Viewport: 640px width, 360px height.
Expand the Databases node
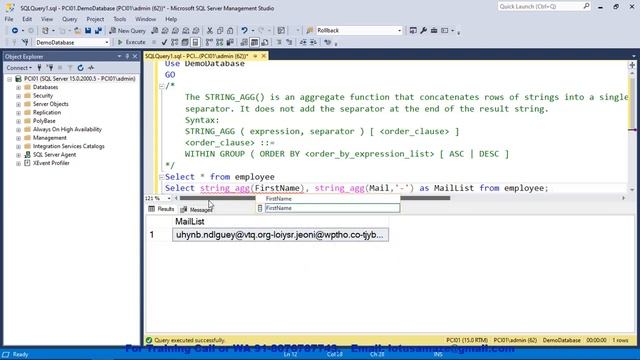click(x=18, y=87)
